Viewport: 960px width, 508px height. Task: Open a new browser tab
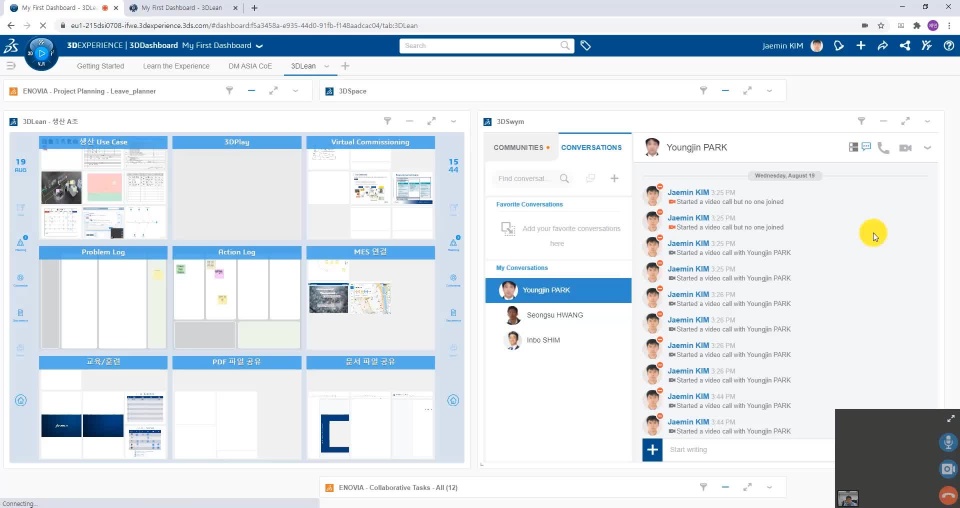[254, 8]
